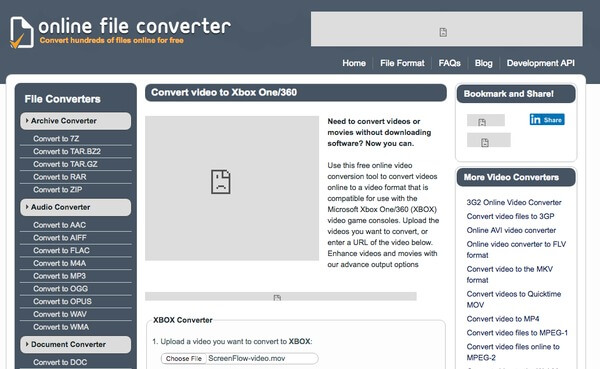Click the broken ad strip above XBOX Converter
Image resolution: width=600 pixels, height=369 pixels.
coord(280,297)
